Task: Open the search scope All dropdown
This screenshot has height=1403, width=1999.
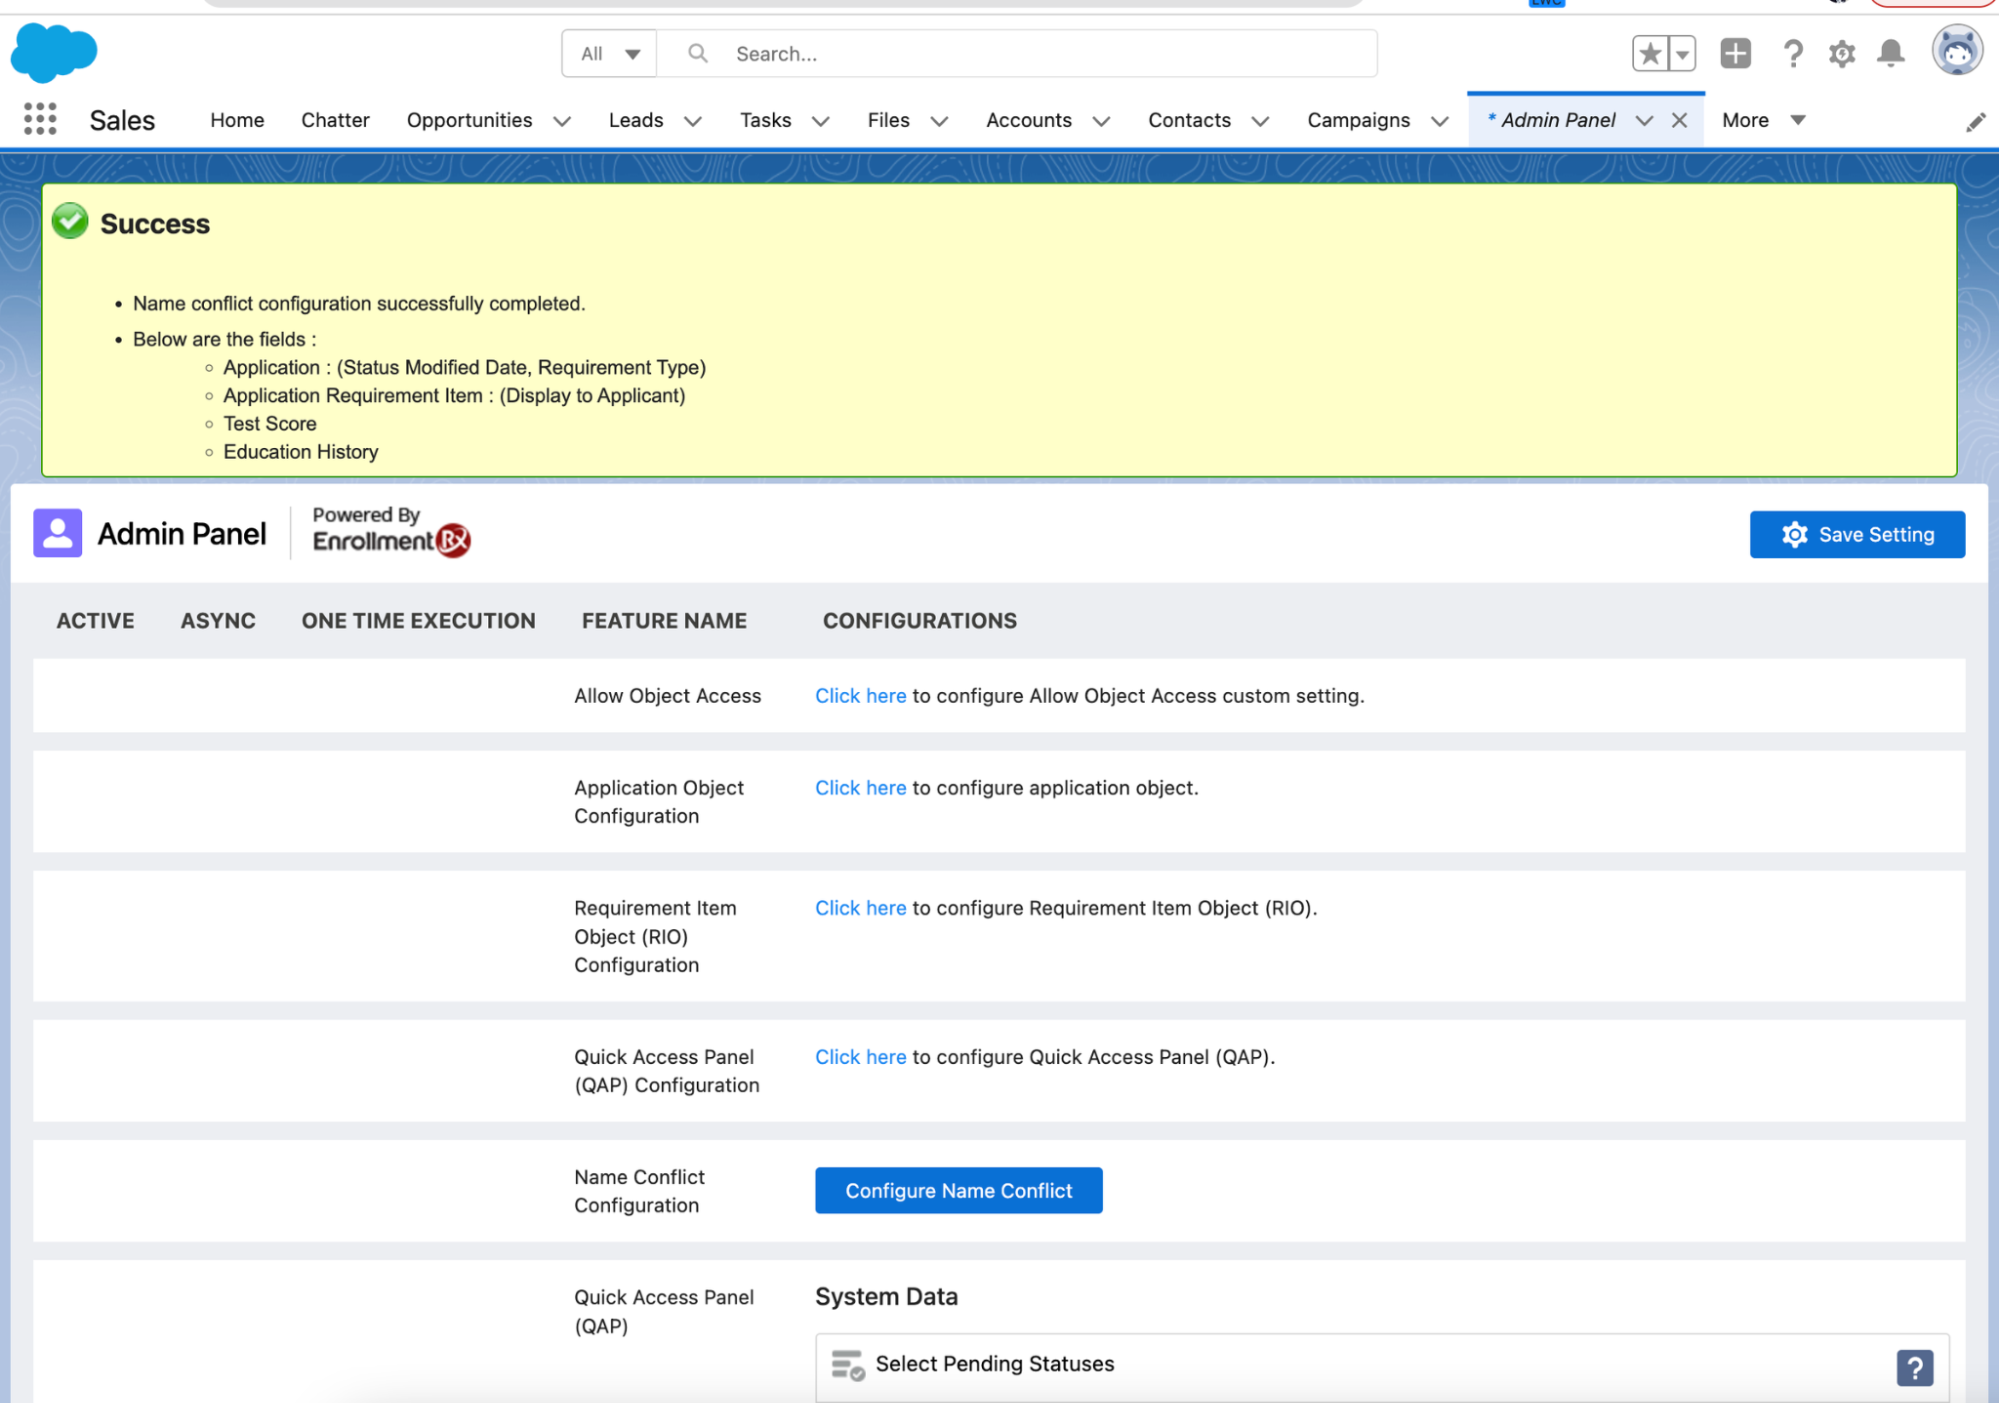Action: [x=609, y=54]
